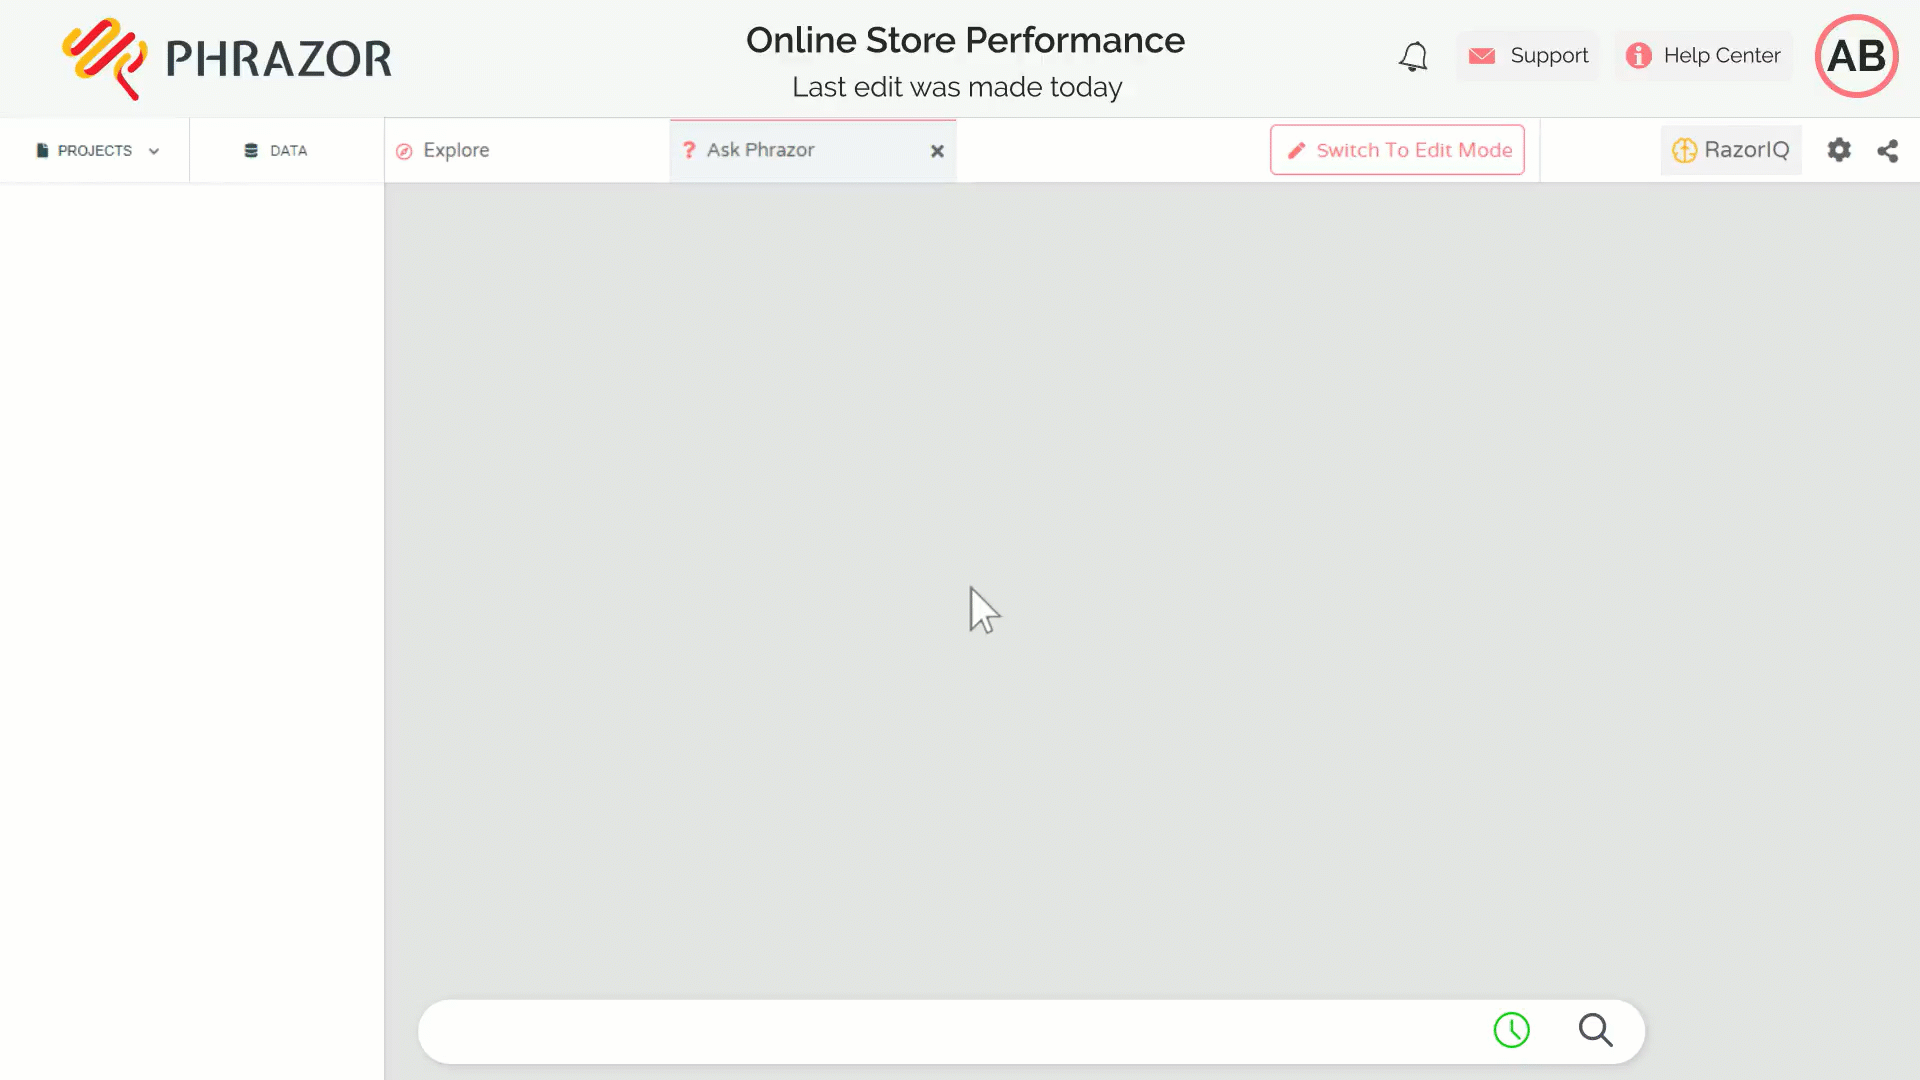Focus the Ask Phrazor query field
Image resolution: width=1920 pixels, height=1080 pixels.
pos(950,1031)
